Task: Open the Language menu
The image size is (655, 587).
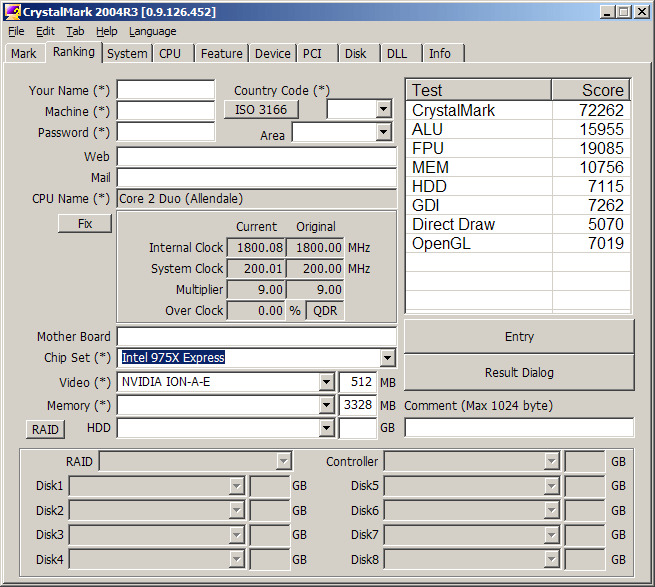Action: pyautogui.click(x=152, y=31)
